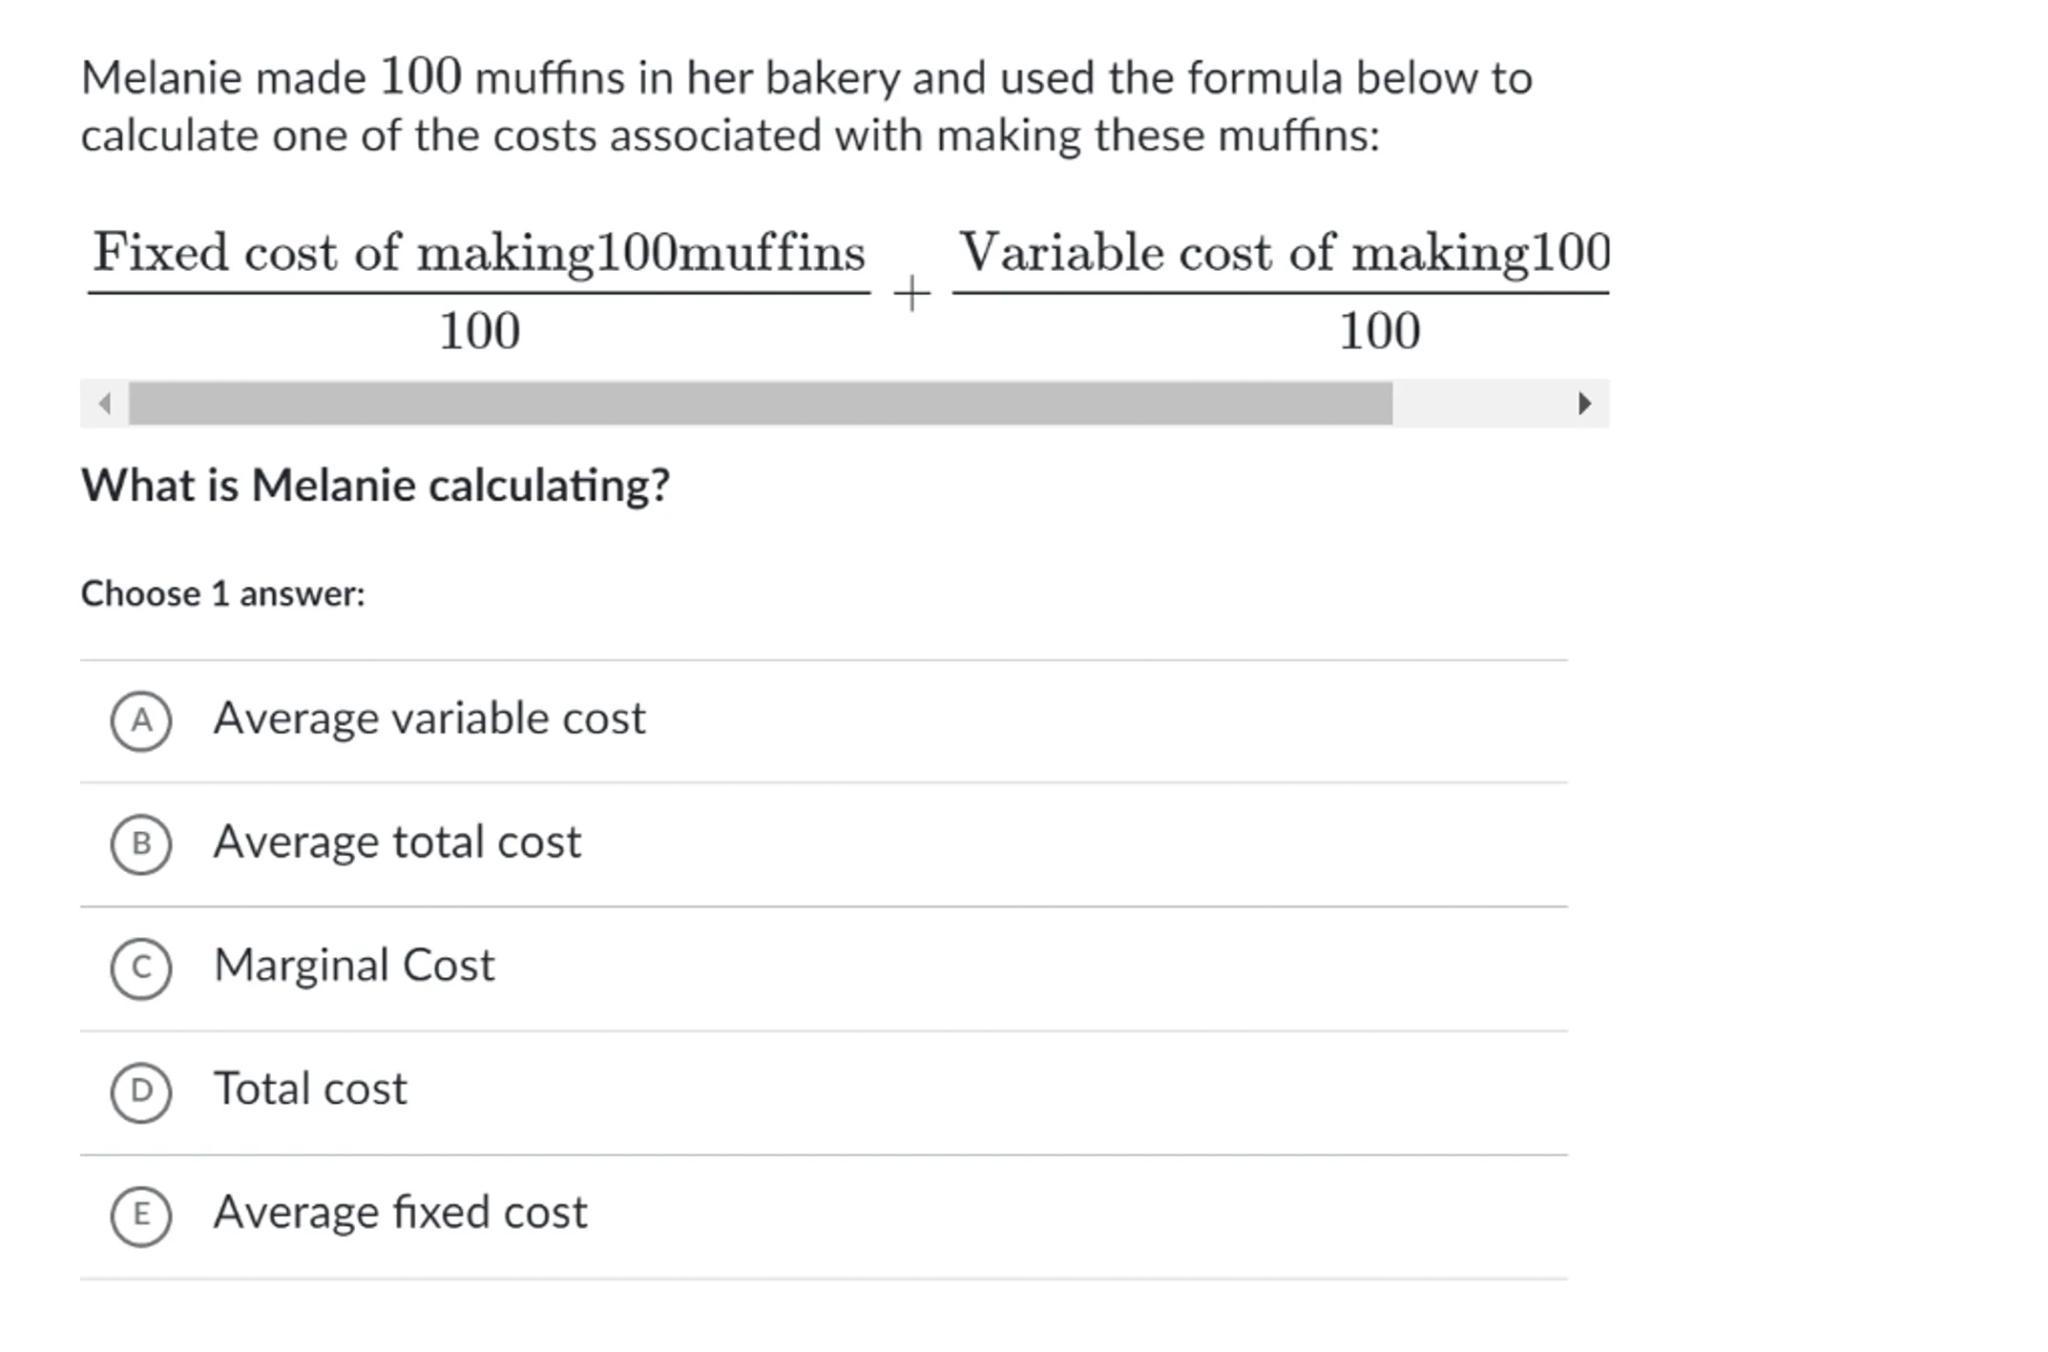This screenshot has height=1352, width=2048.
Task: Click the "Variable cost of making100" numerator
Action: [1284, 252]
